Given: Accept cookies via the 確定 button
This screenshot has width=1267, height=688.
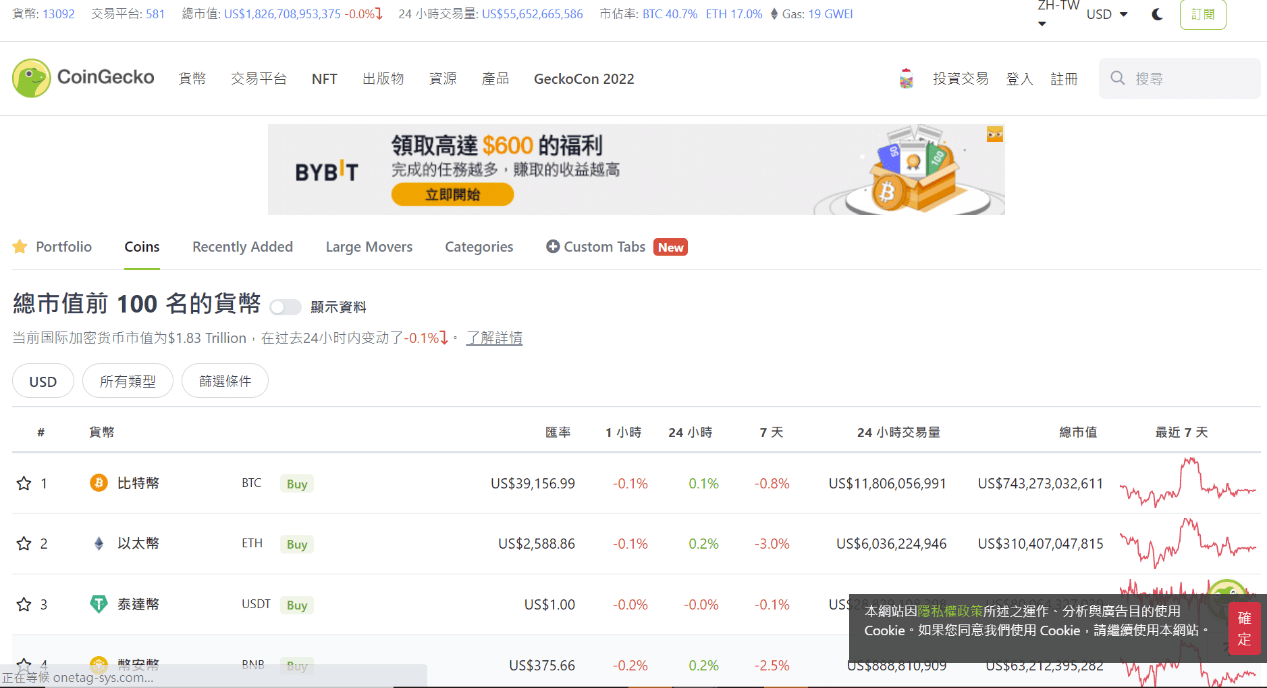Looking at the screenshot, I should pyautogui.click(x=1244, y=629).
